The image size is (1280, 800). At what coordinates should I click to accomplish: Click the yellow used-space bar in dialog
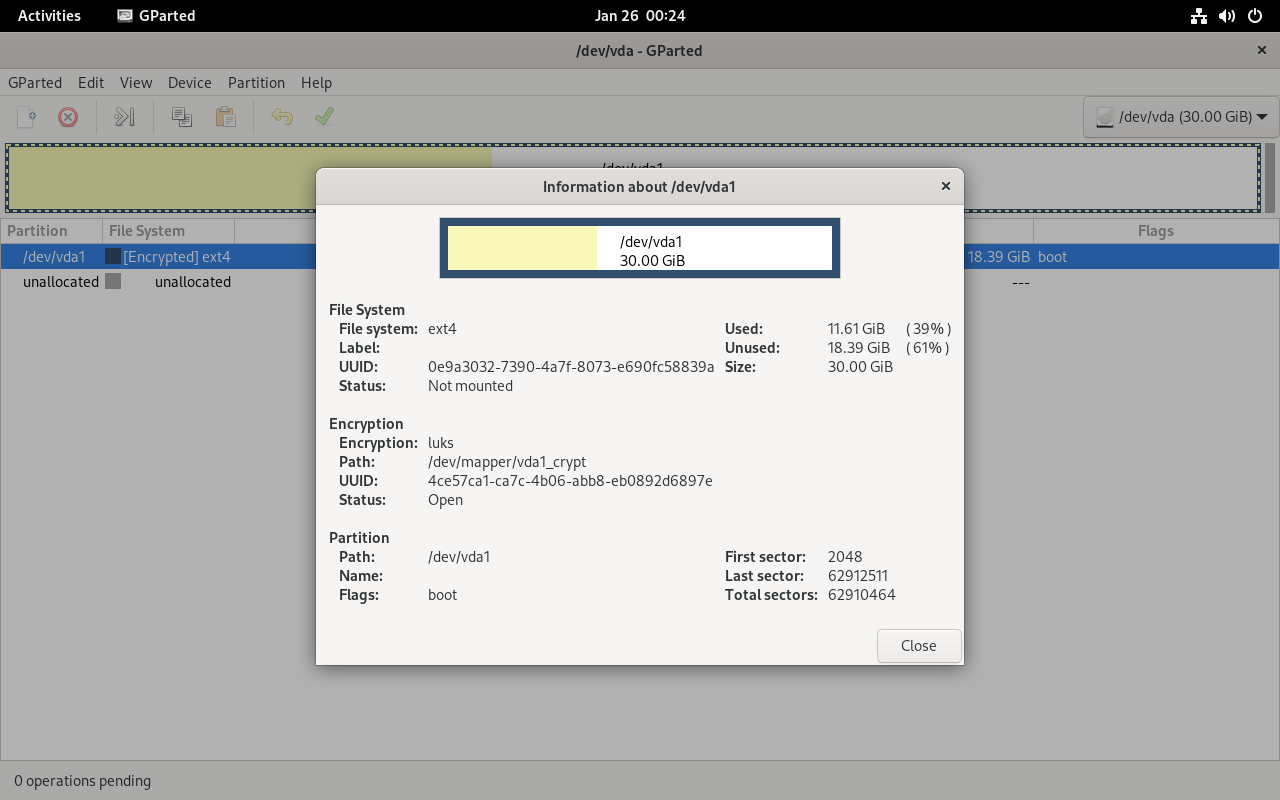click(x=522, y=248)
